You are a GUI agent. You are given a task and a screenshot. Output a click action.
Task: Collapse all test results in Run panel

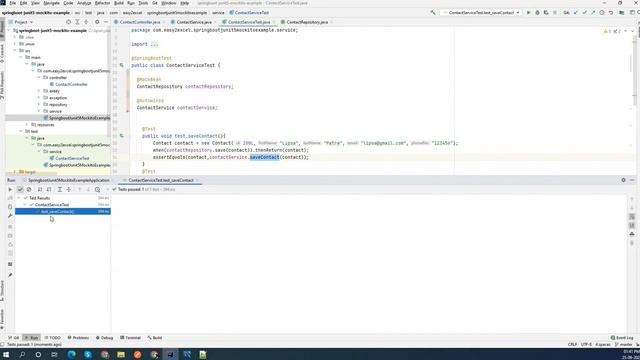69,189
